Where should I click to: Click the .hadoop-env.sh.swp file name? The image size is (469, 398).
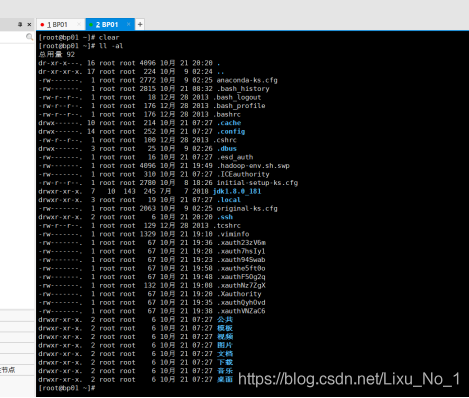click(x=253, y=166)
